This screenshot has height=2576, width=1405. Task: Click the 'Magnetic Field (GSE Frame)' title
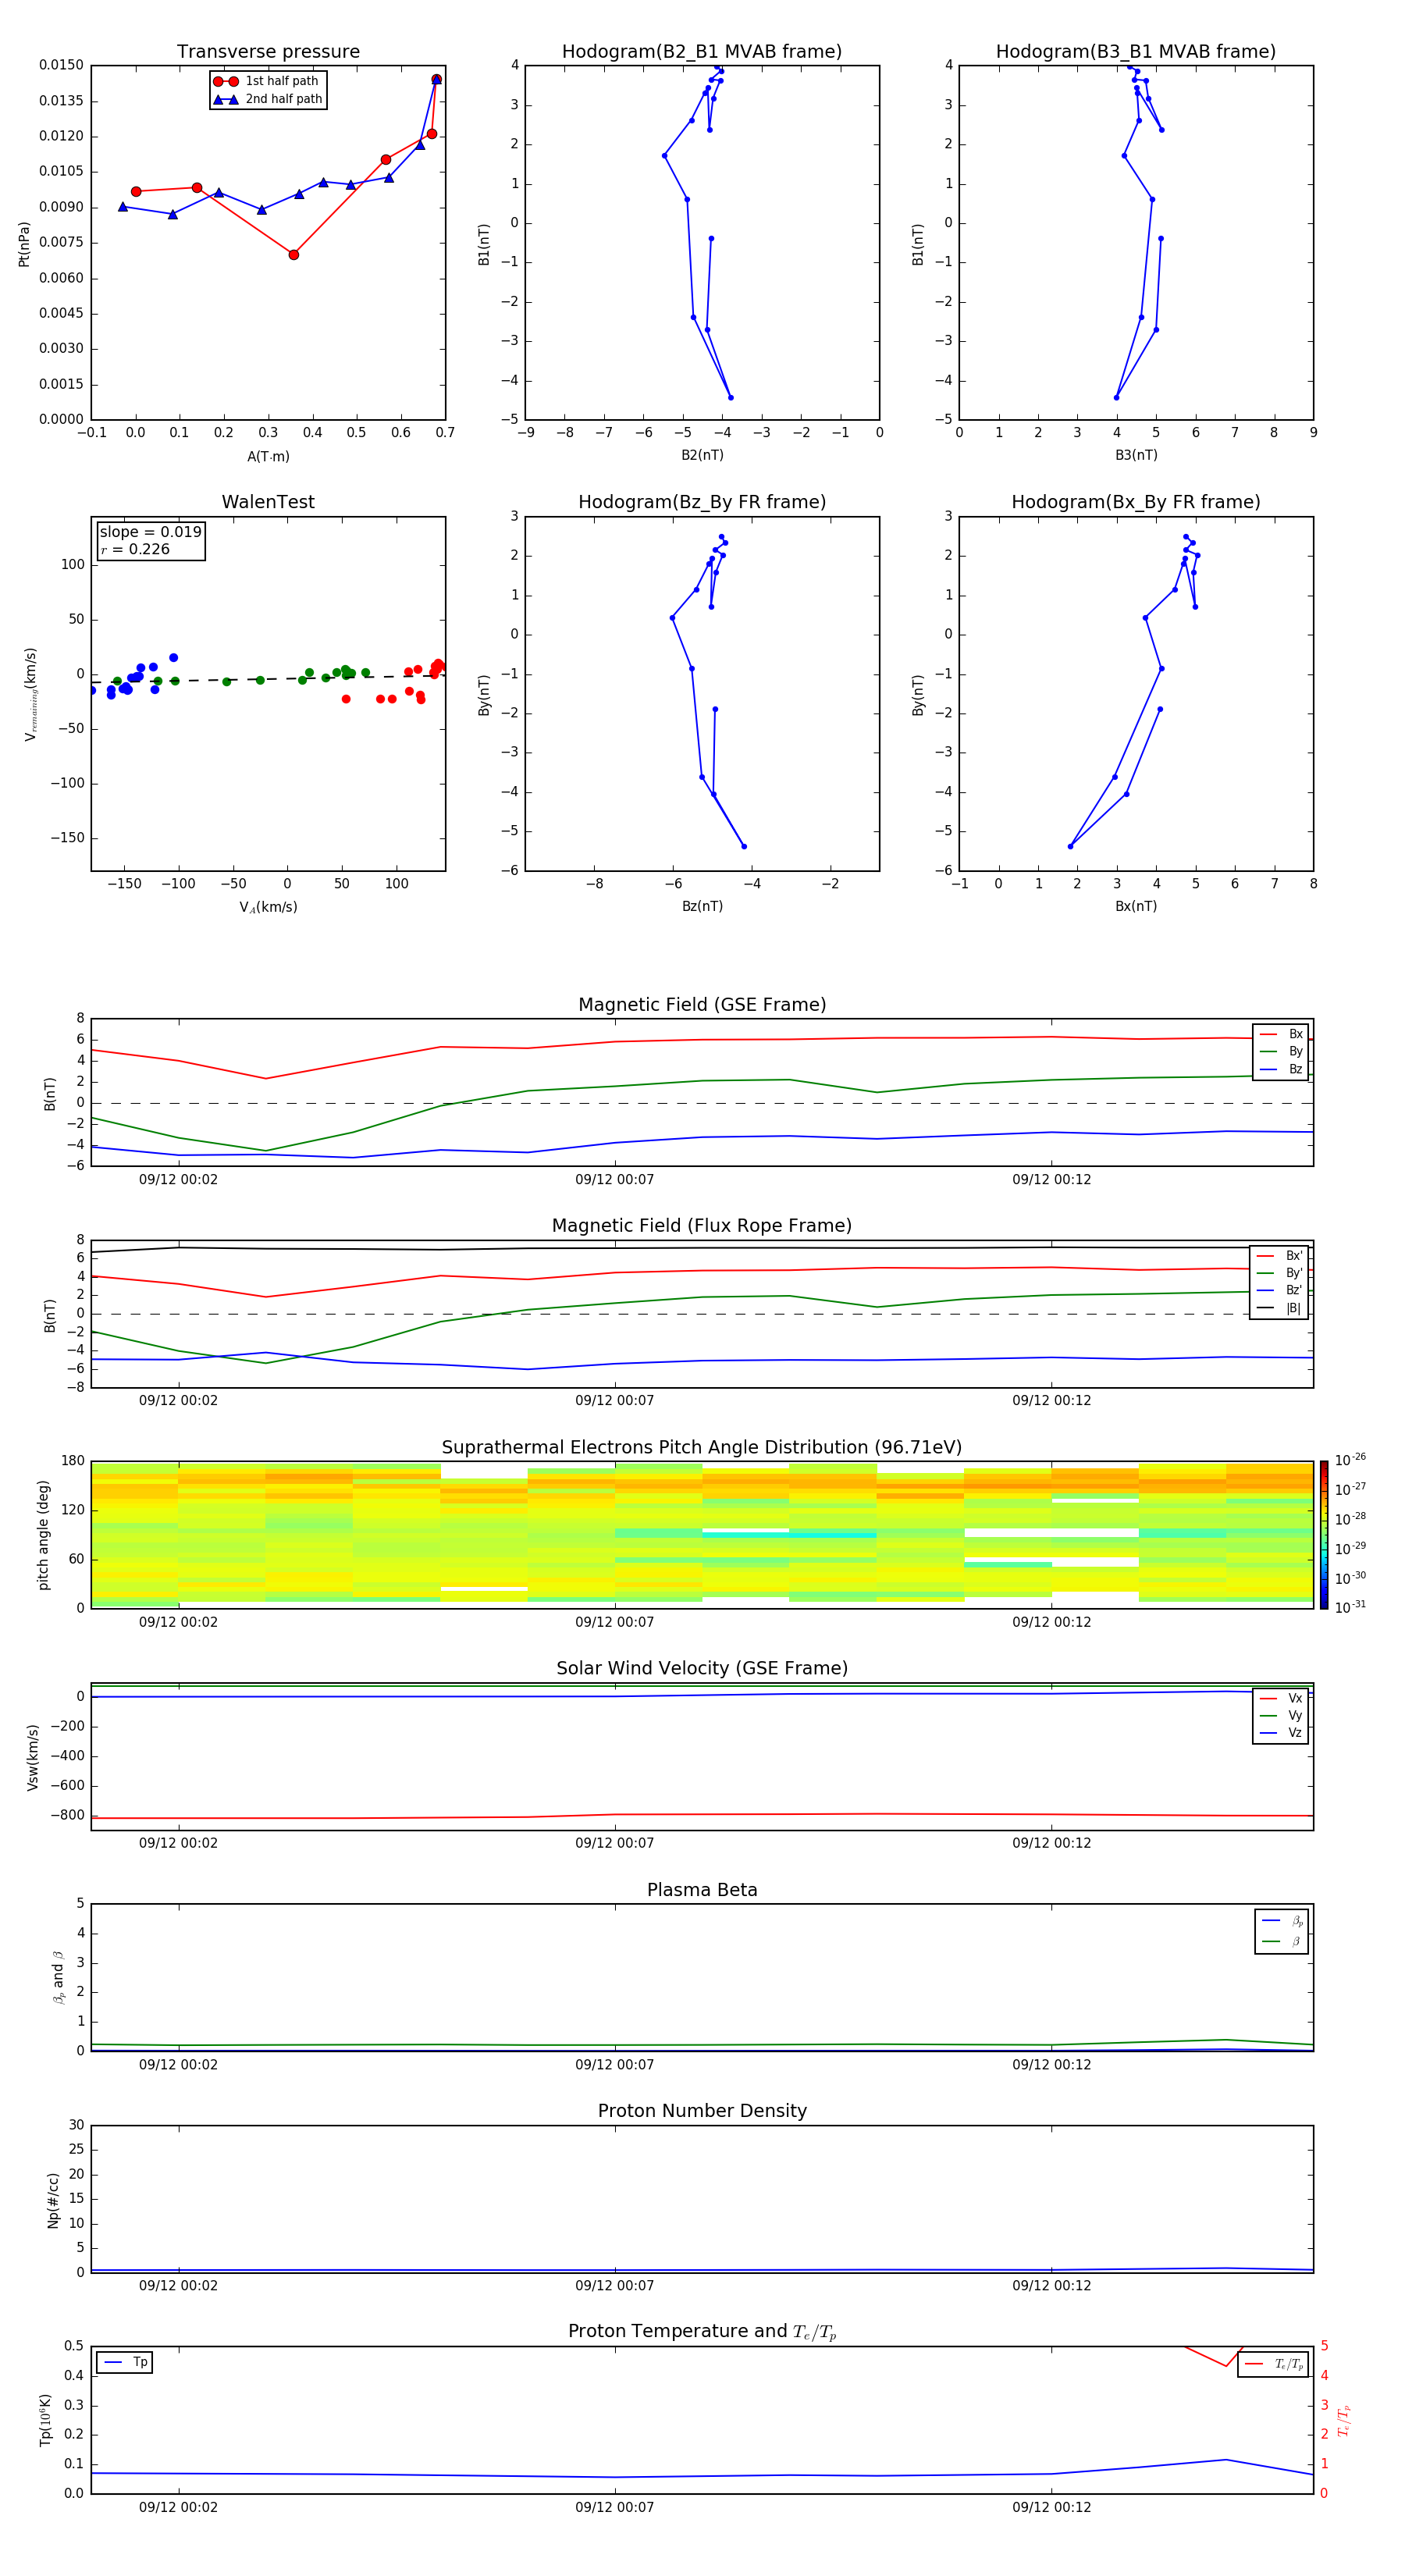(x=702, y=1005)
